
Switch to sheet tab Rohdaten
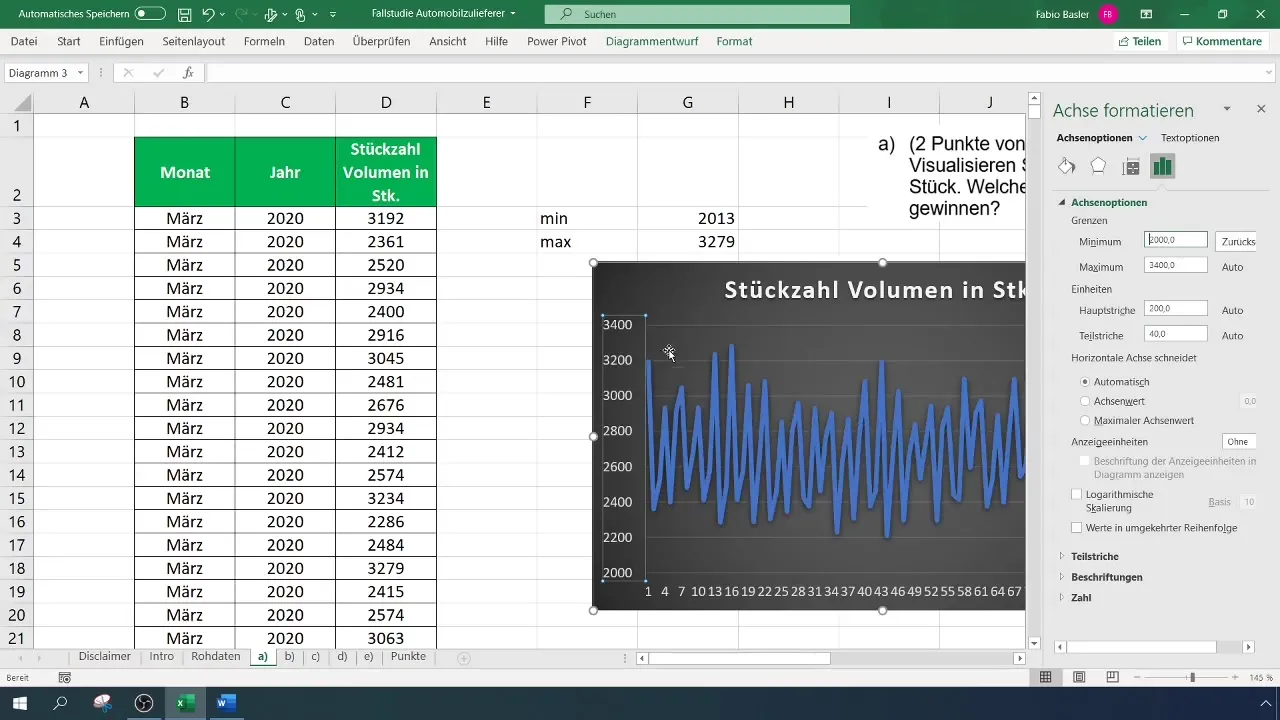click(x=216, y=657)
